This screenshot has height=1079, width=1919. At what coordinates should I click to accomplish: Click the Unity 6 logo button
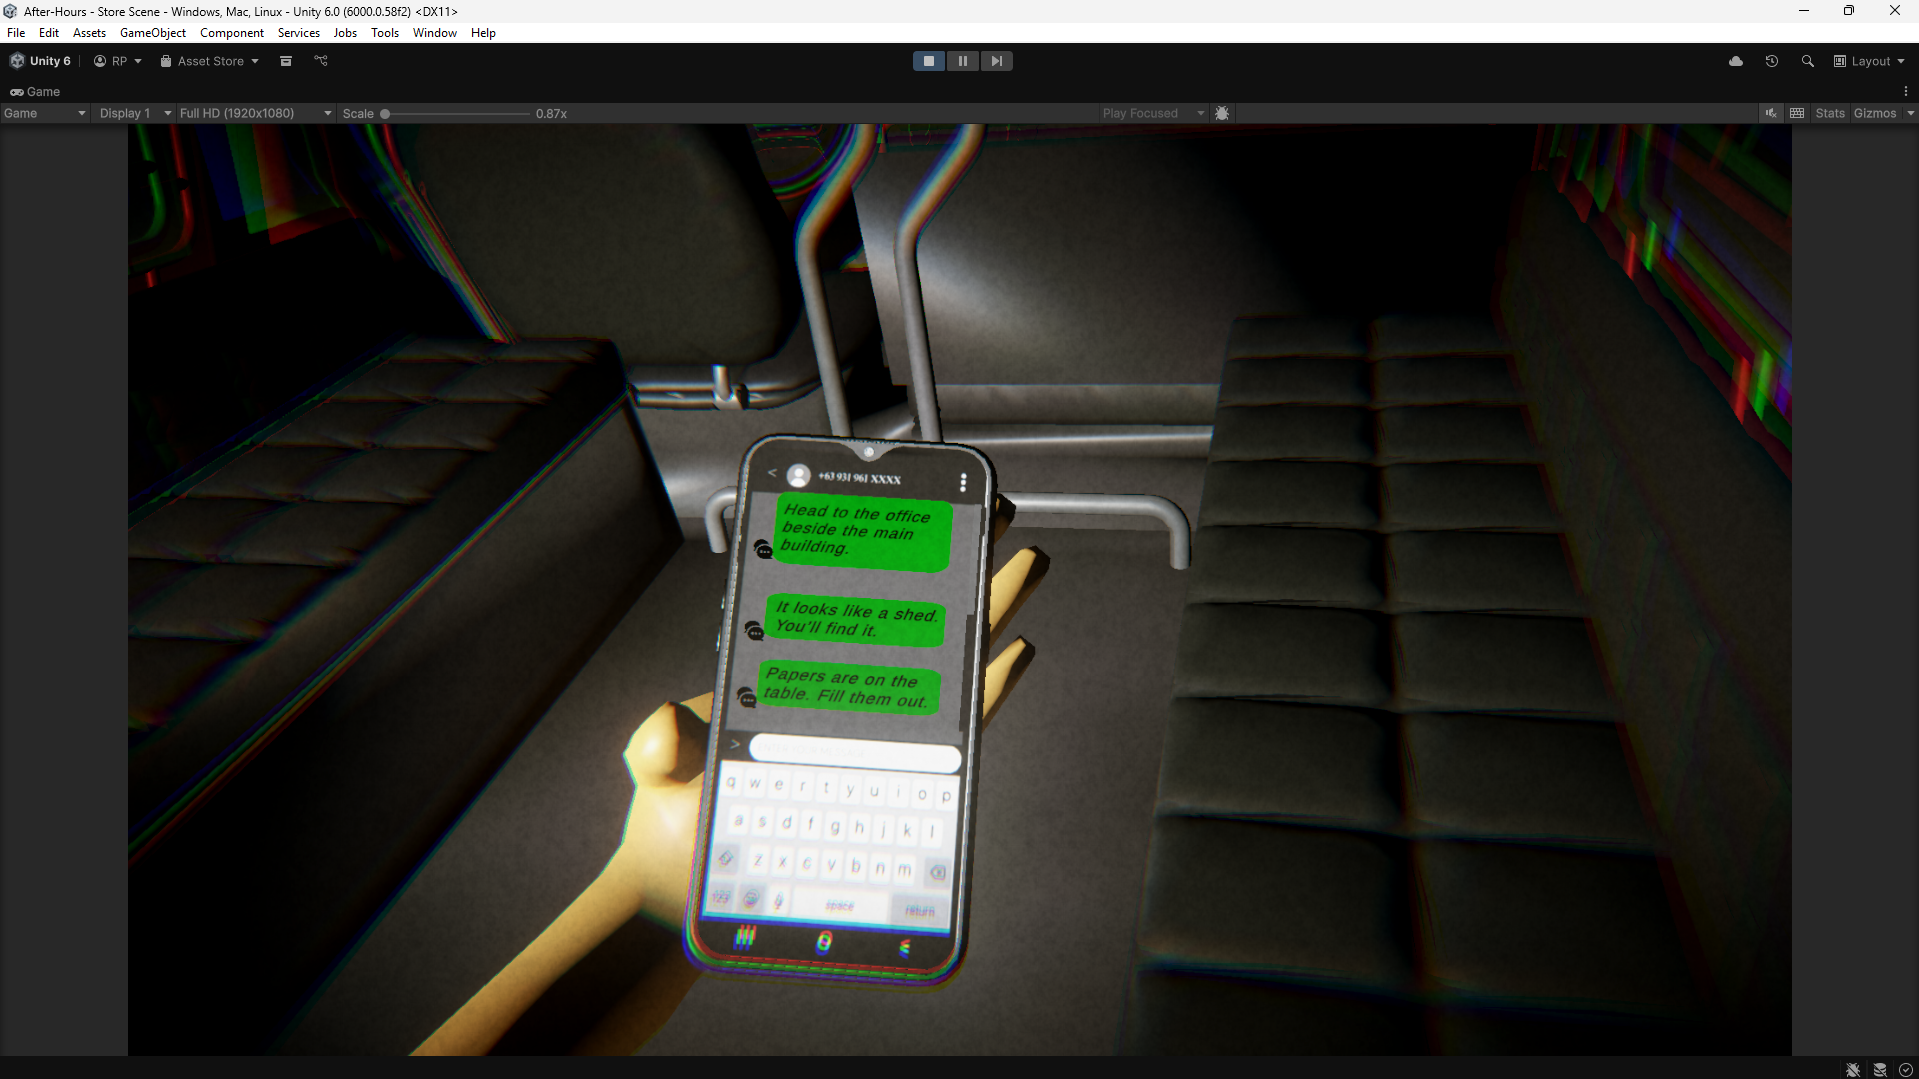tap(40, 61)
